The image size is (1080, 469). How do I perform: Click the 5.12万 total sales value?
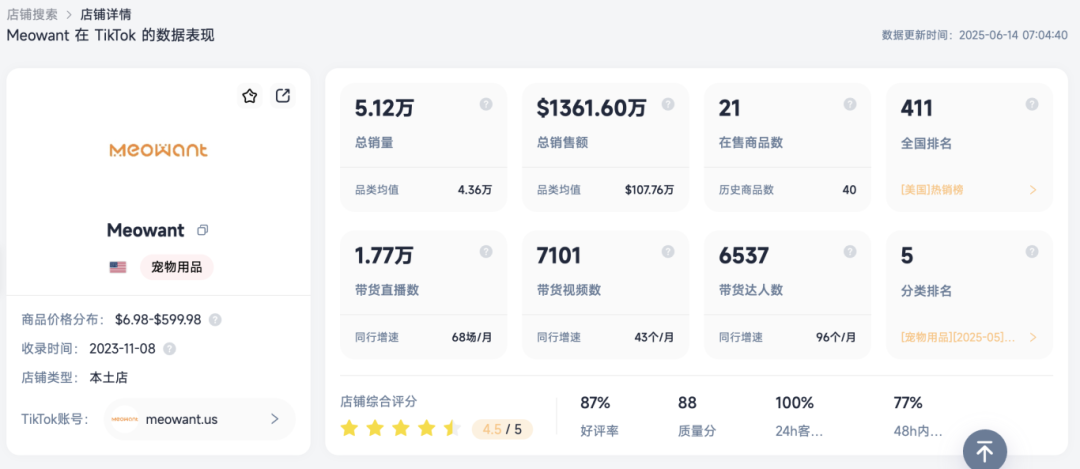pyautogui.click(x=384, y=108)
